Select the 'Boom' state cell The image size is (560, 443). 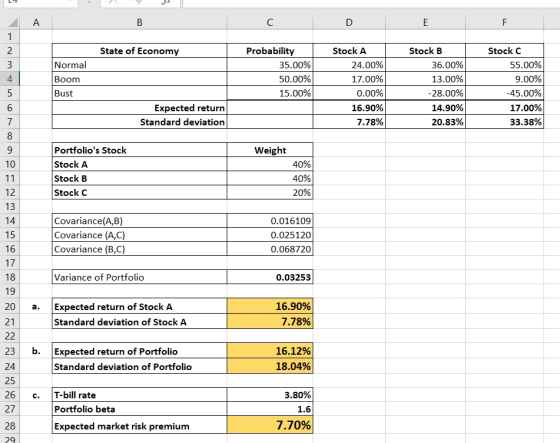click(139, 79)
